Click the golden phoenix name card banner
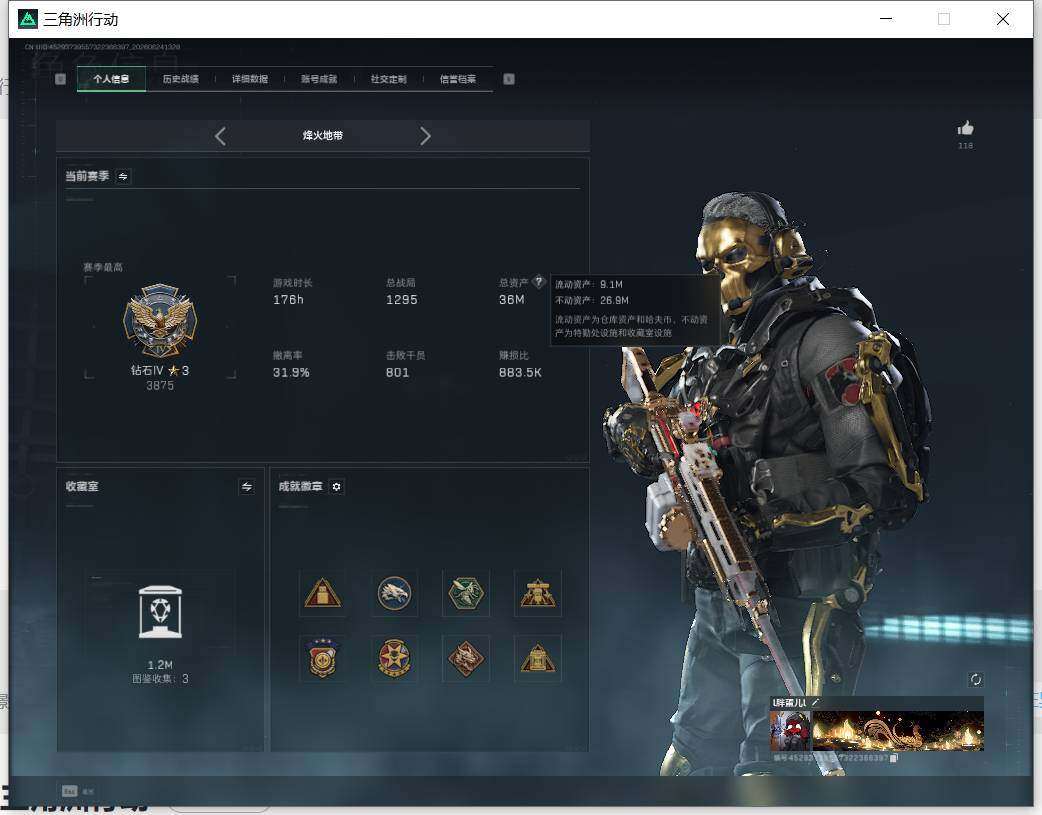1042x815 pixels. (898, 731)
